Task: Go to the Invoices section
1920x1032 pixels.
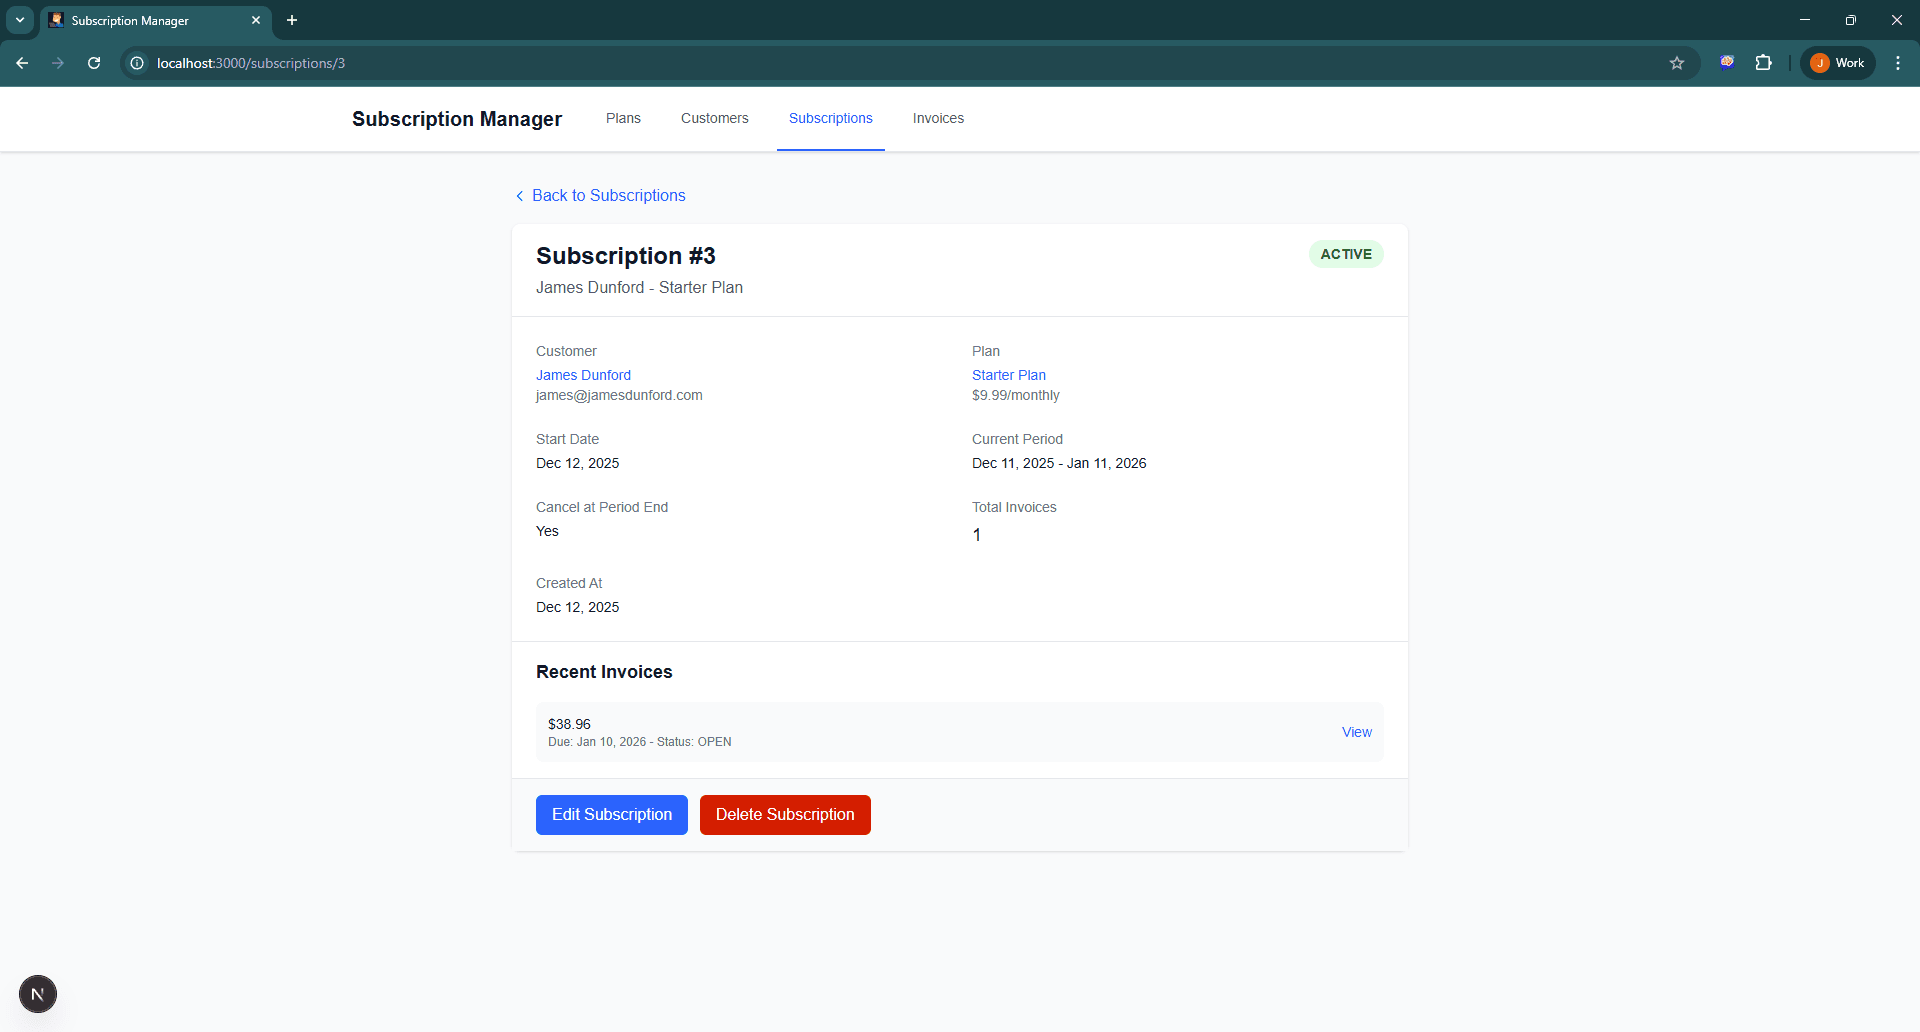Action: point(937,118)
